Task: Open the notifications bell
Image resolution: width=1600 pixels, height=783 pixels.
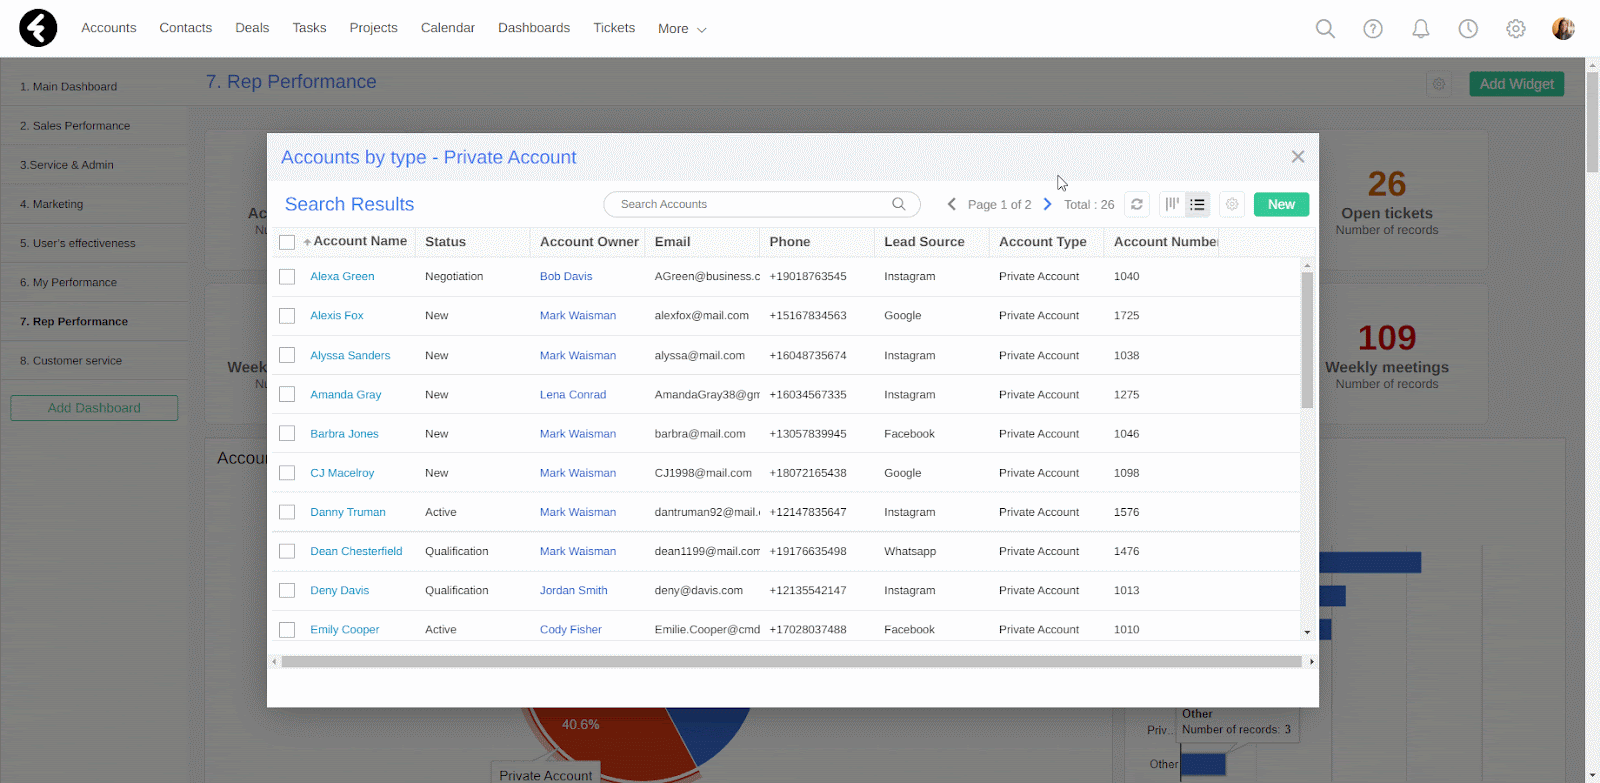Action: (1420, 28)
